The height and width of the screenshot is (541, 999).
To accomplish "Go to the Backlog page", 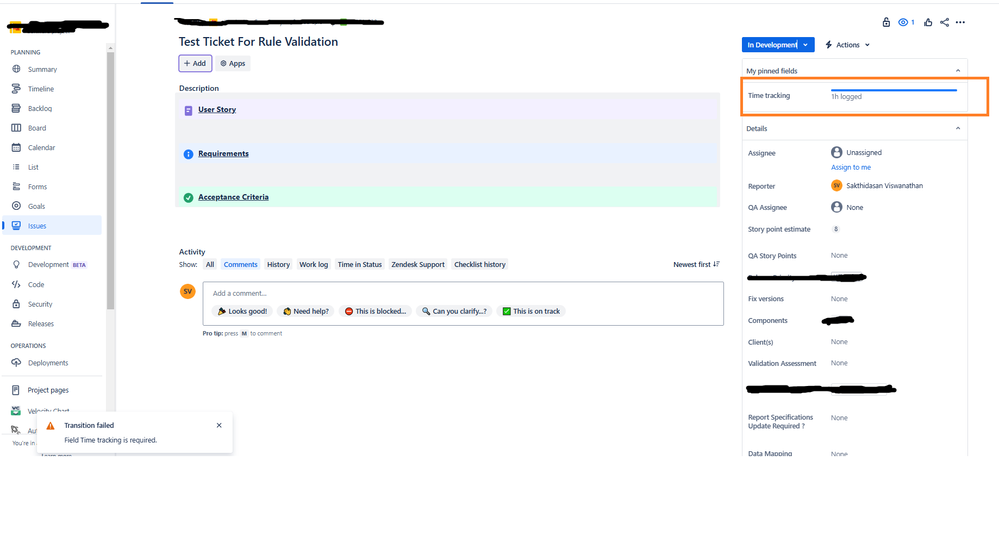I will 40,109.
